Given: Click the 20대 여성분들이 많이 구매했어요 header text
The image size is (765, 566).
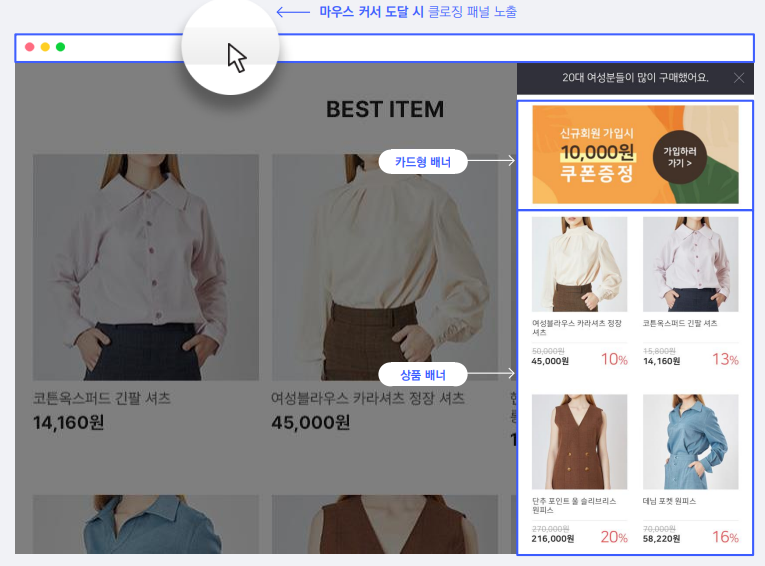Looking at the screenshot, I should (x=635, y=78).
